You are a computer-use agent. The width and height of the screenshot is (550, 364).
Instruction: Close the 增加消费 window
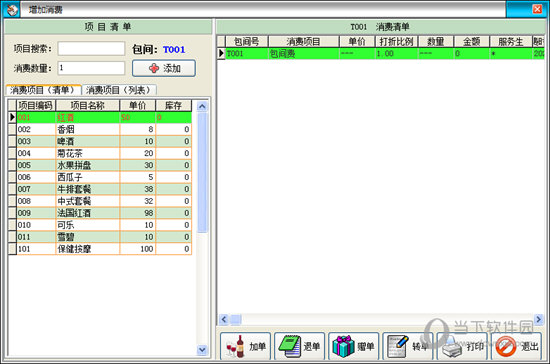tap(537, 9)
